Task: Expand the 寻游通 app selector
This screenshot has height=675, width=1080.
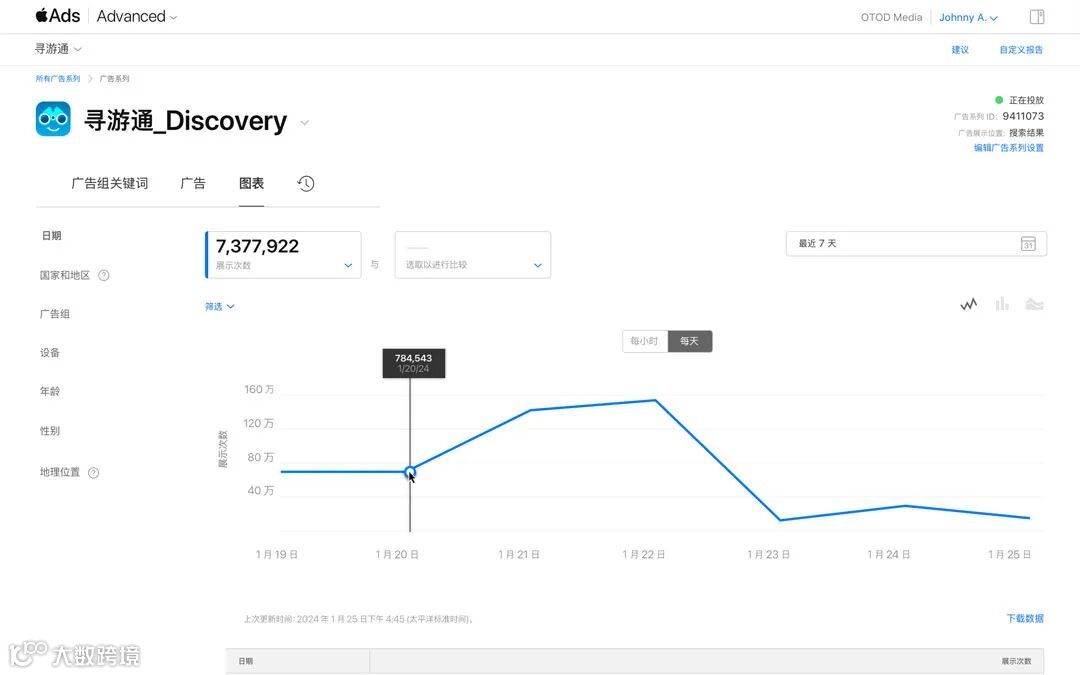Action: (x=58, y=49)
